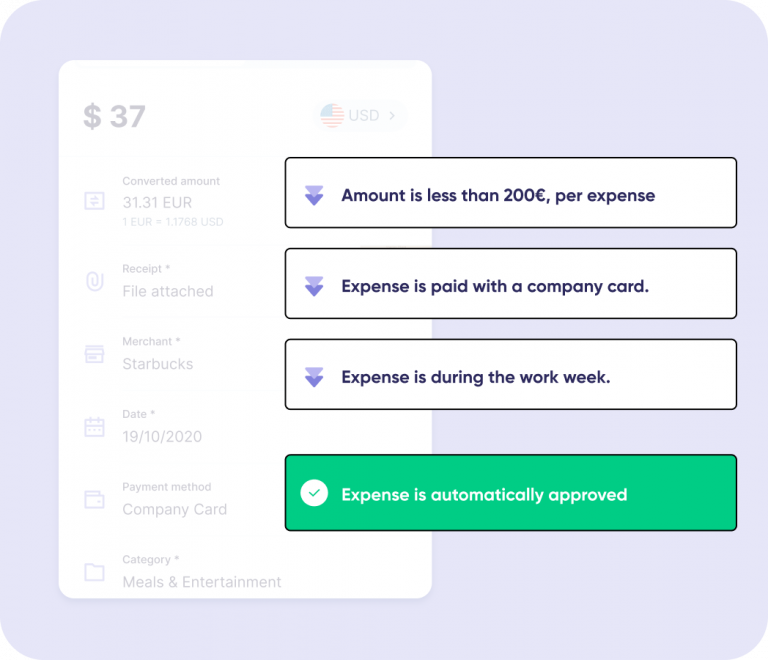Click the merchant storefront icon
This screenshot has height=660, width=768.
(94, 354)
